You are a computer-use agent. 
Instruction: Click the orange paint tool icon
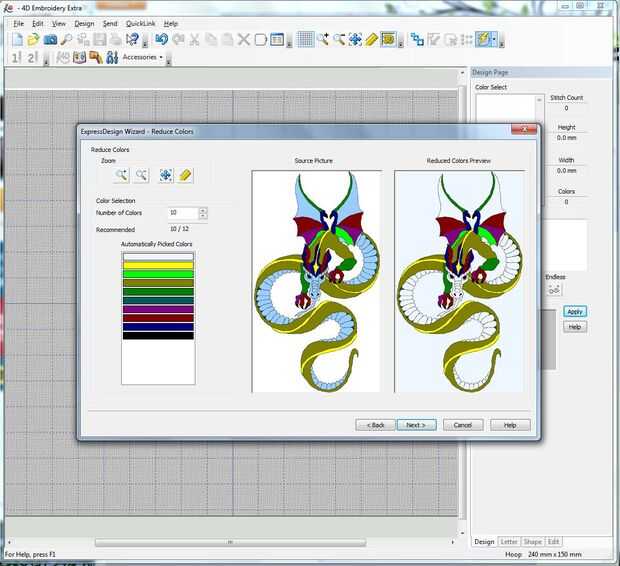(x=96, y=57)
